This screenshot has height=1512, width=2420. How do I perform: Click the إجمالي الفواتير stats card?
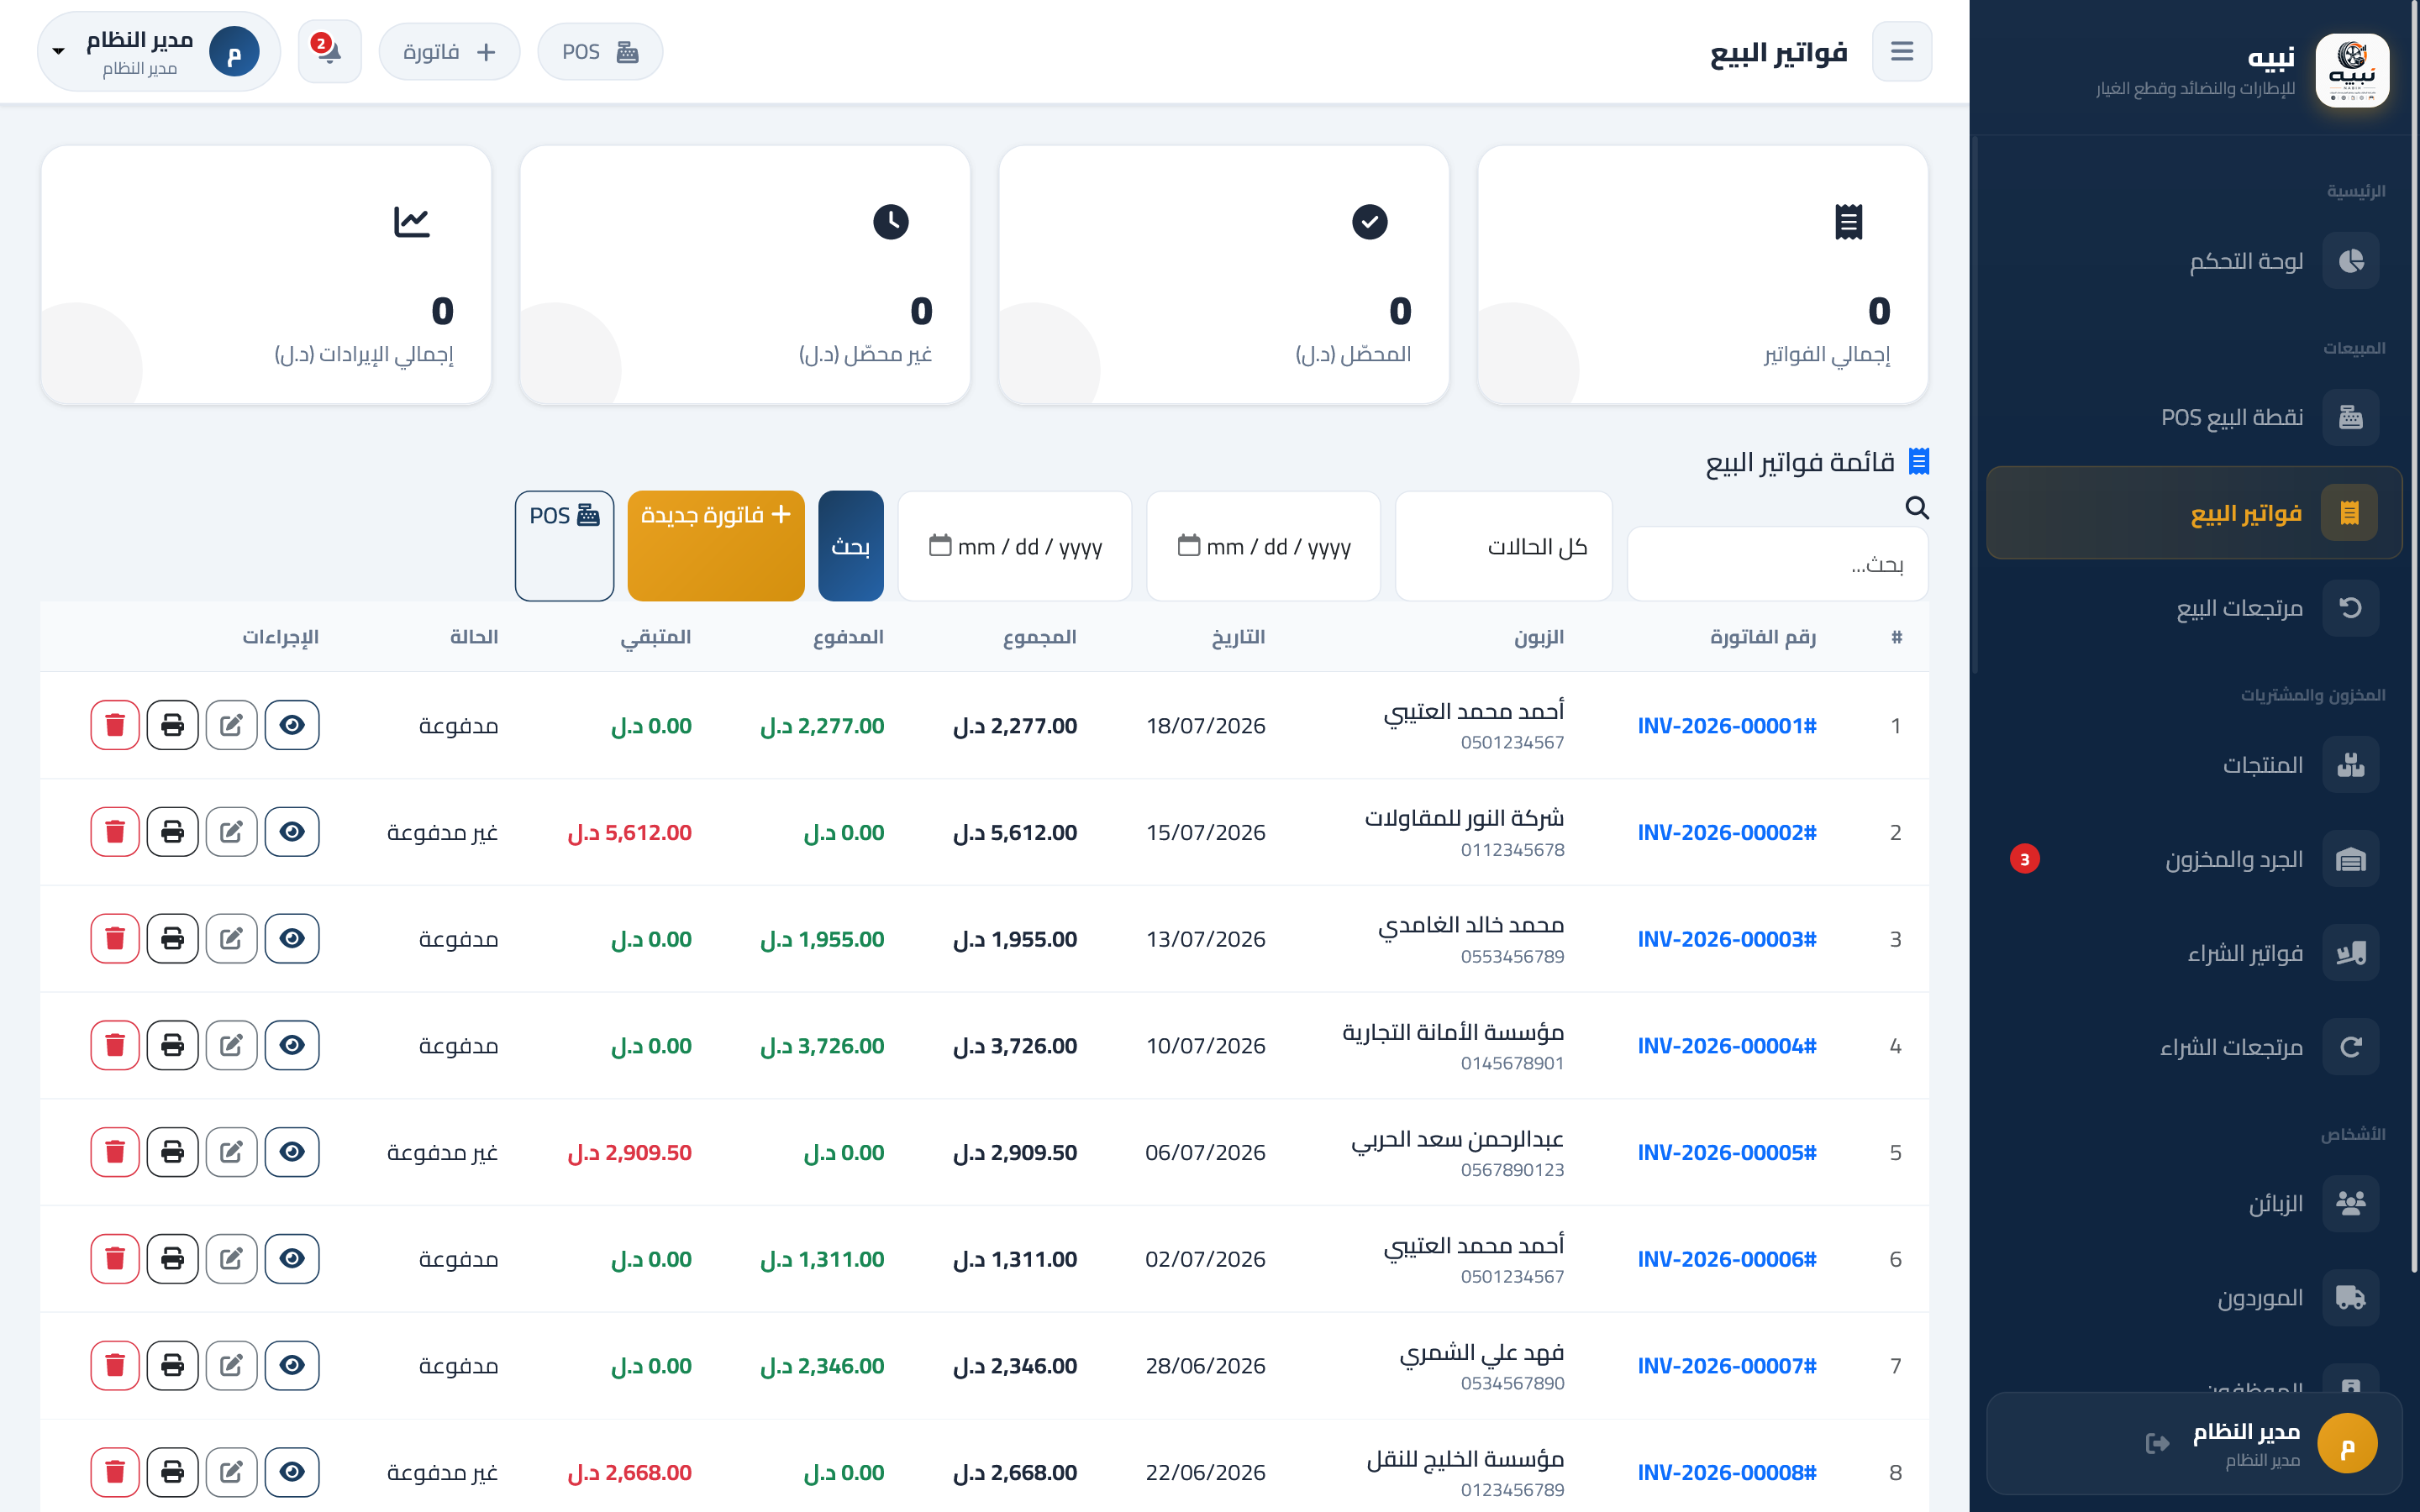coord(1702,275)
